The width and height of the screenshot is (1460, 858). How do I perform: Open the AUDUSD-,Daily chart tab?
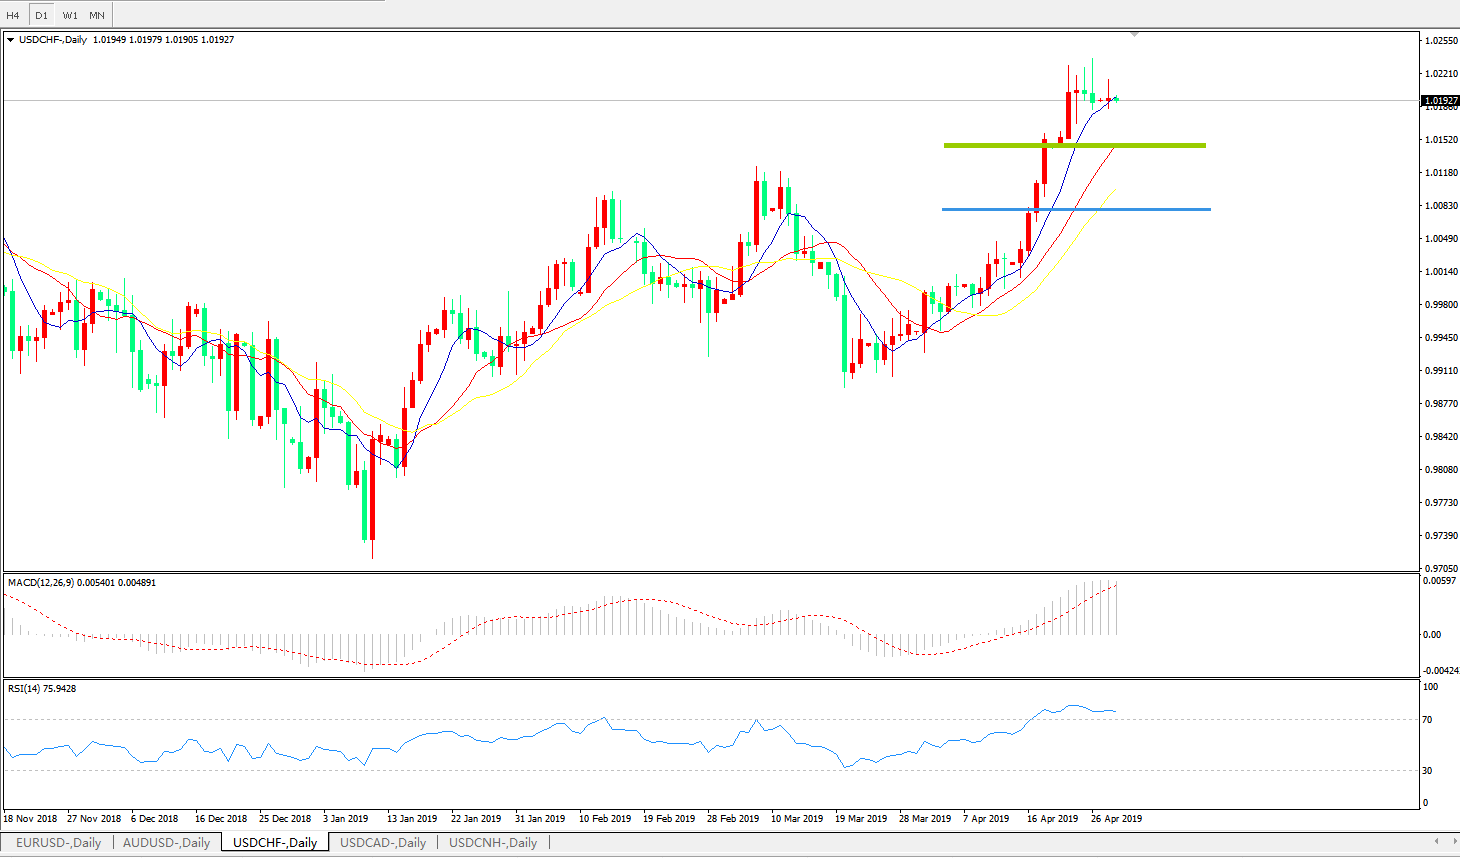coord(166,843)
